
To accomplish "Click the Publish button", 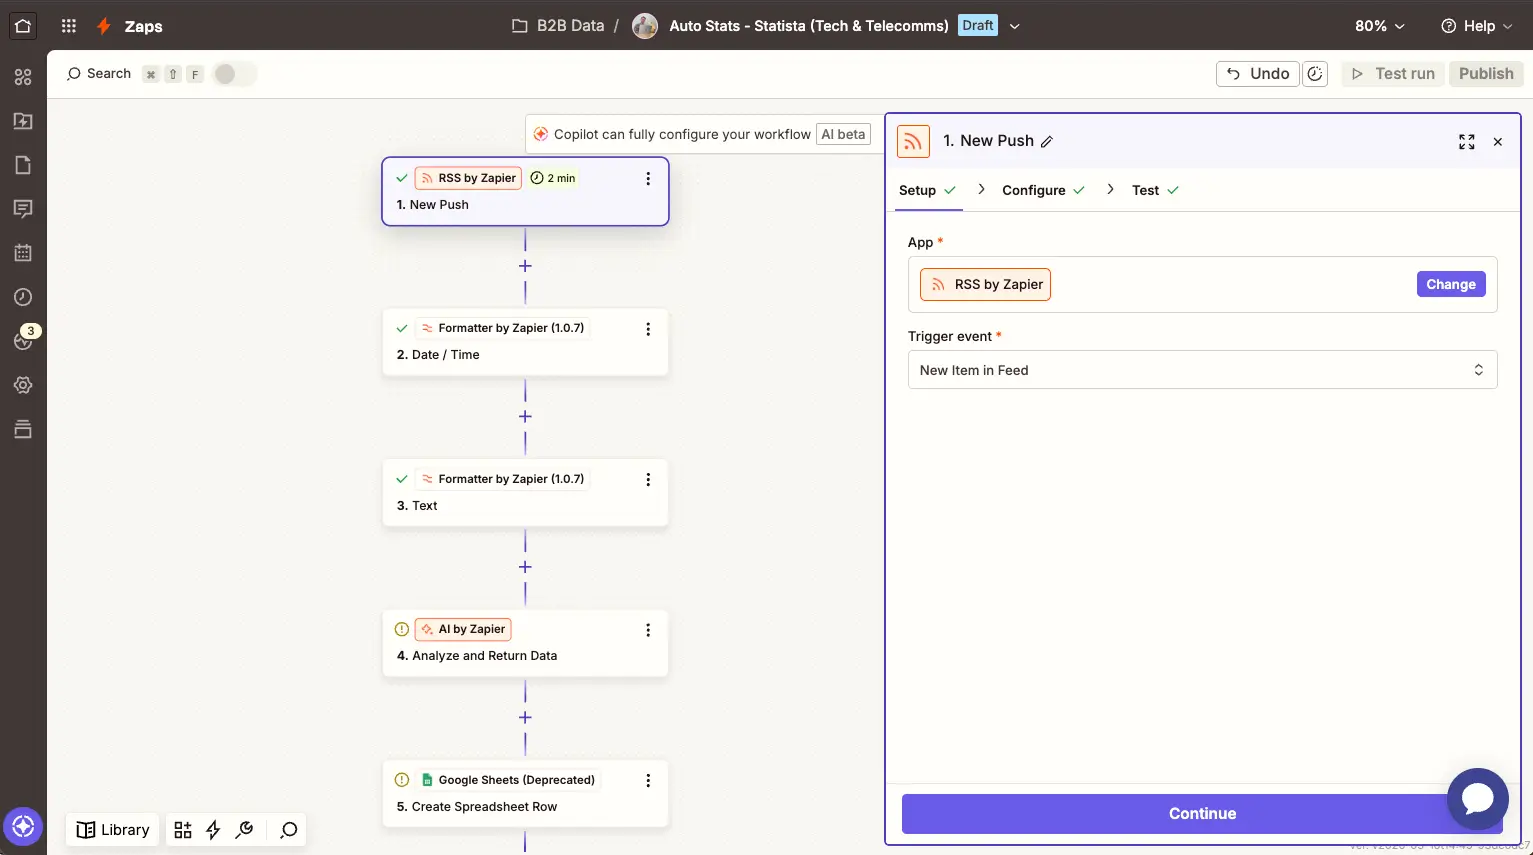I will tap(1486, 73).
